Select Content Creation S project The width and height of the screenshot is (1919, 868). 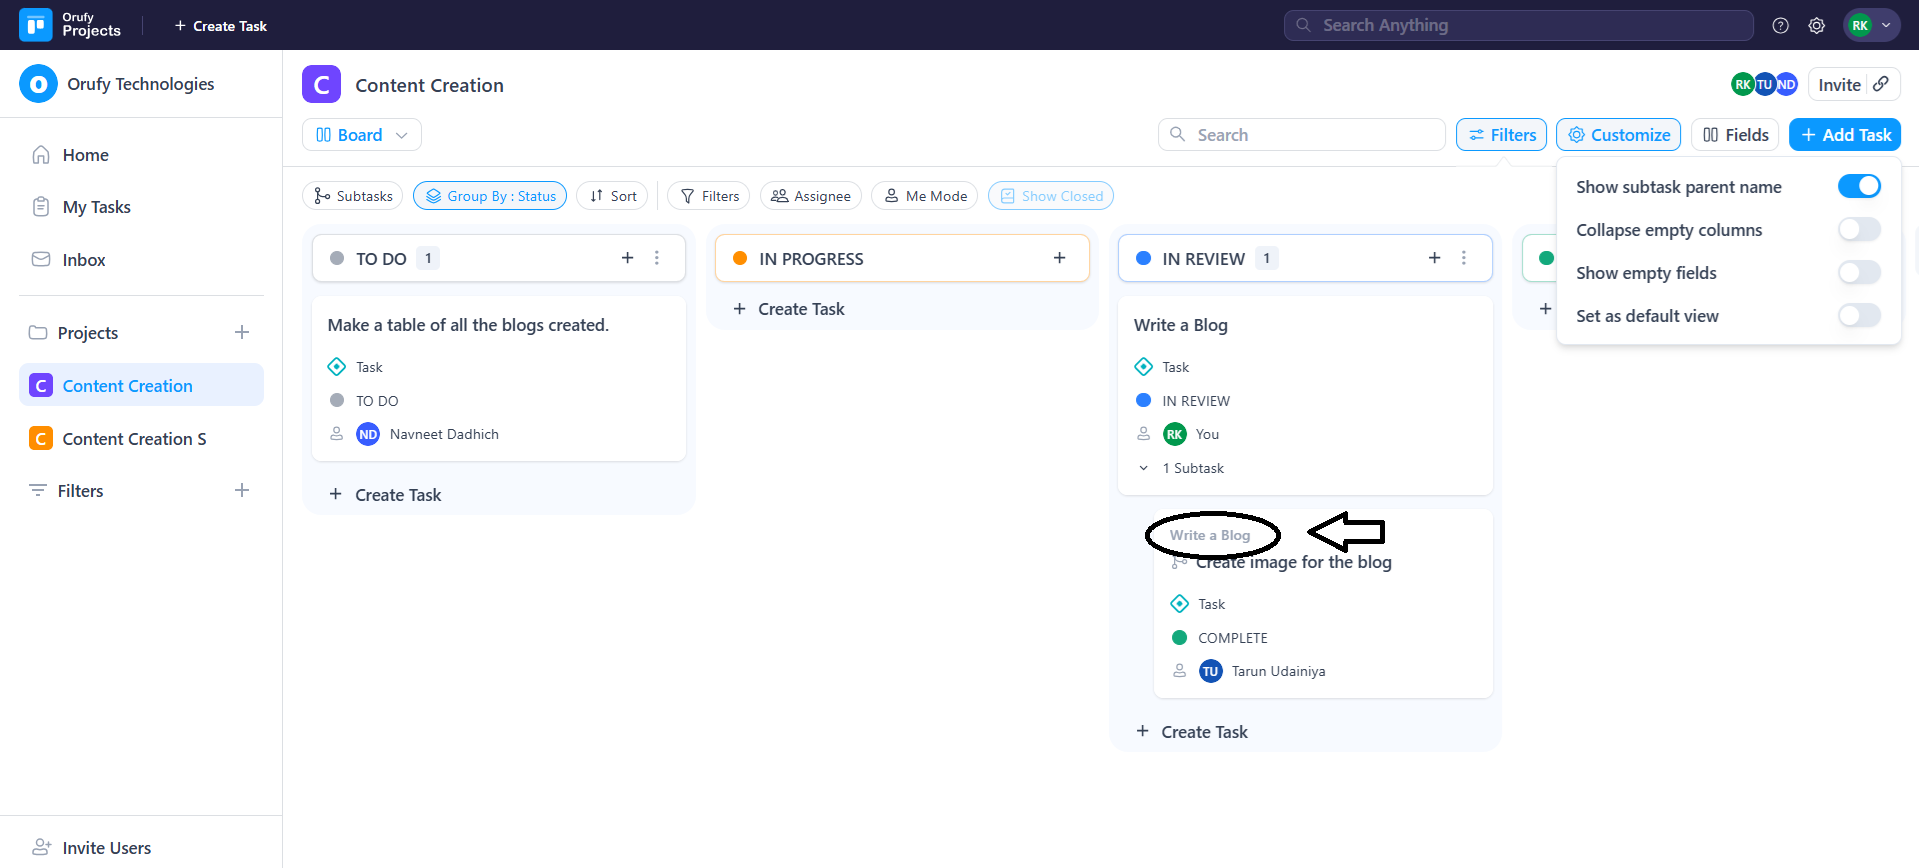point(134,439)
